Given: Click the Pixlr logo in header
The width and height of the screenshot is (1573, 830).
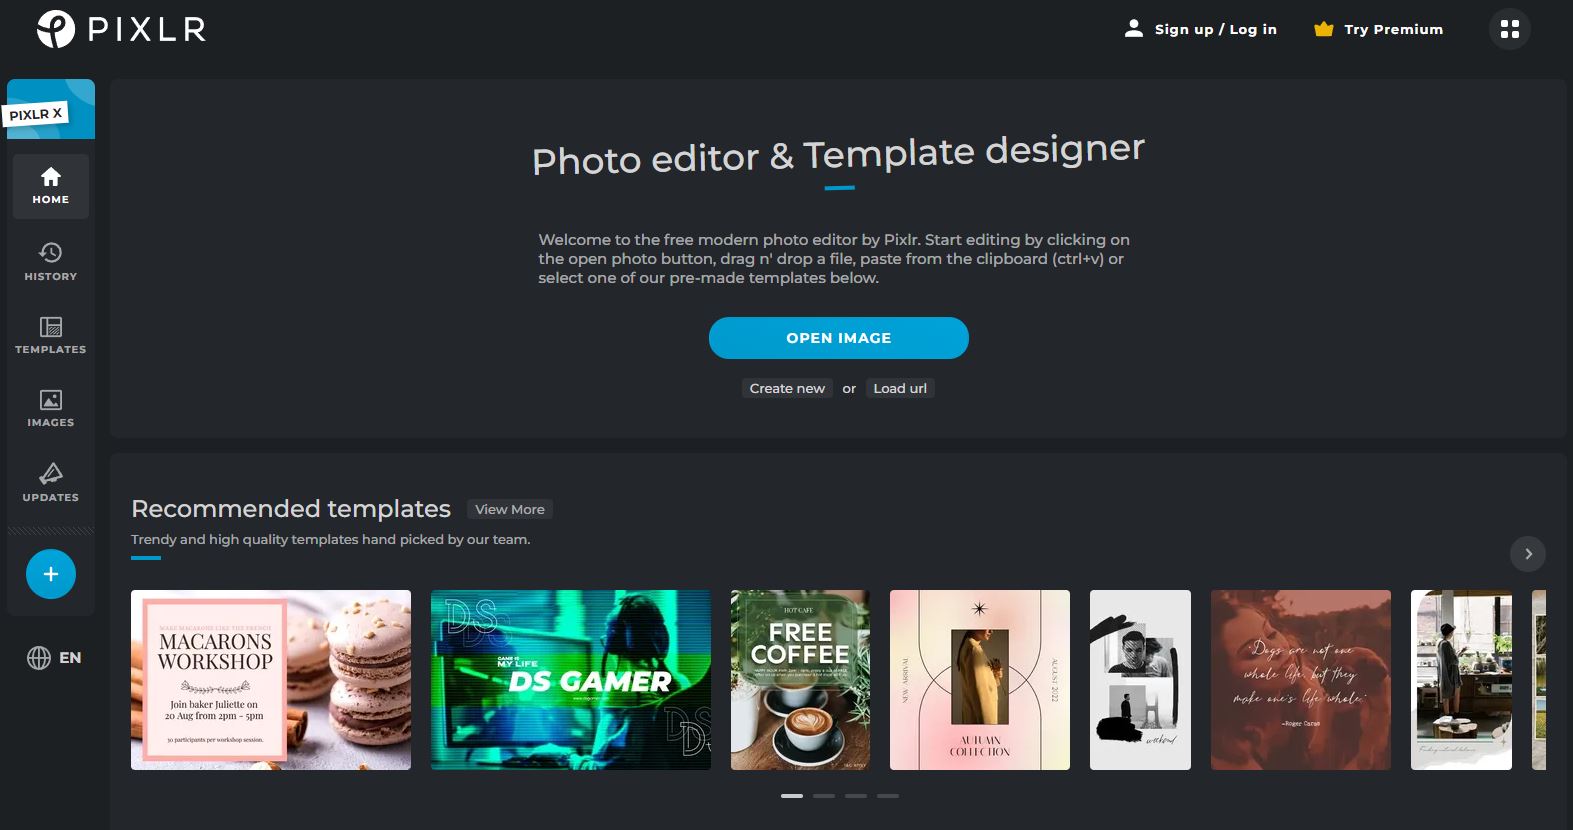Looking at the screenshot, I should [120, 29].
